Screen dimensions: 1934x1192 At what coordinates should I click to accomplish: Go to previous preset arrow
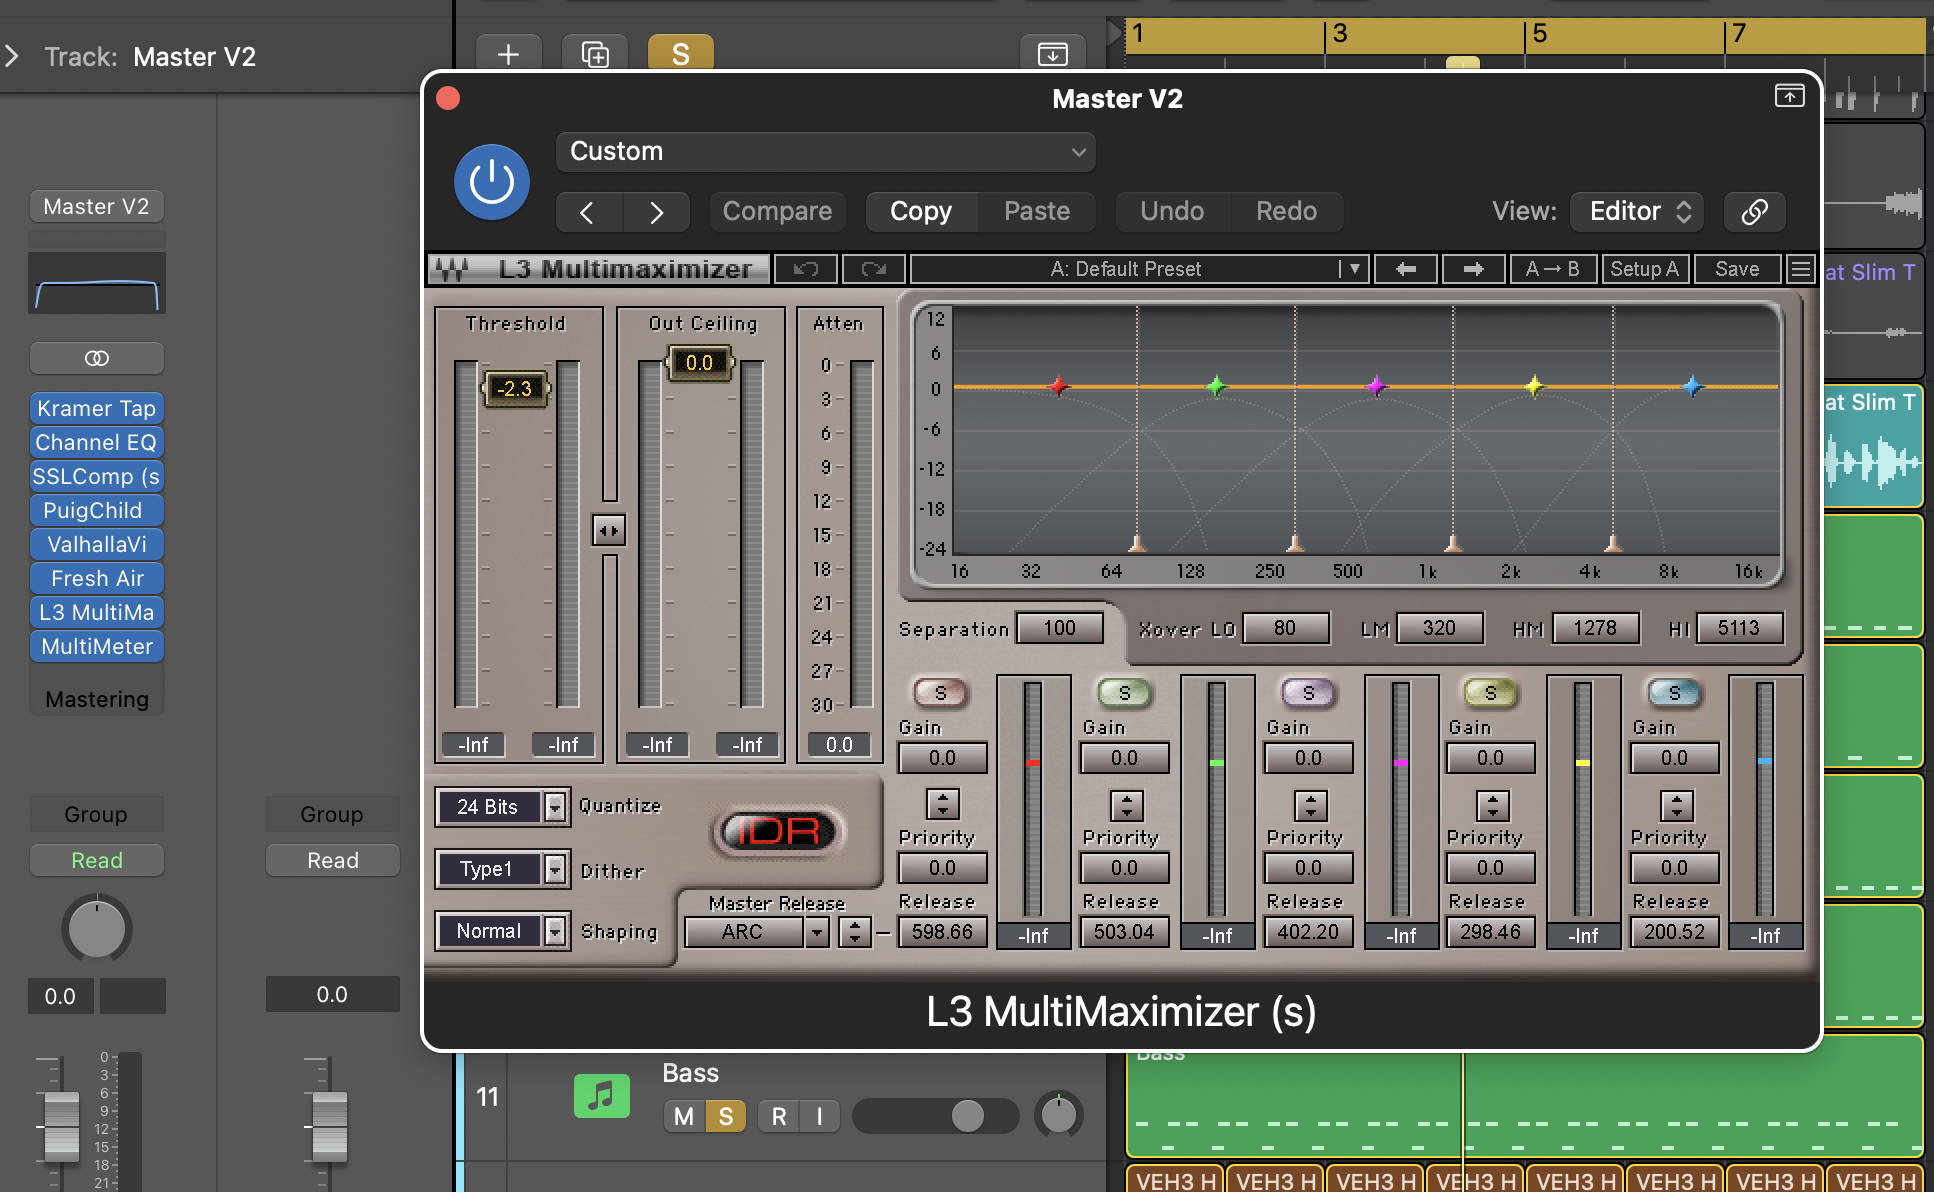588,212
